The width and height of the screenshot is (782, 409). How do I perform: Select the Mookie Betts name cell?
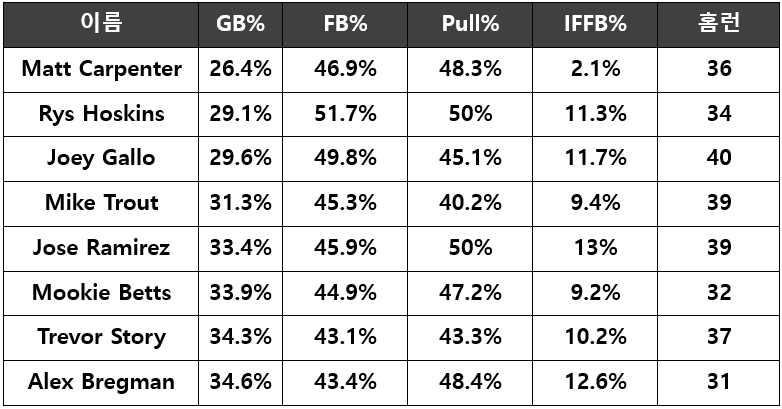coord(101,293)
